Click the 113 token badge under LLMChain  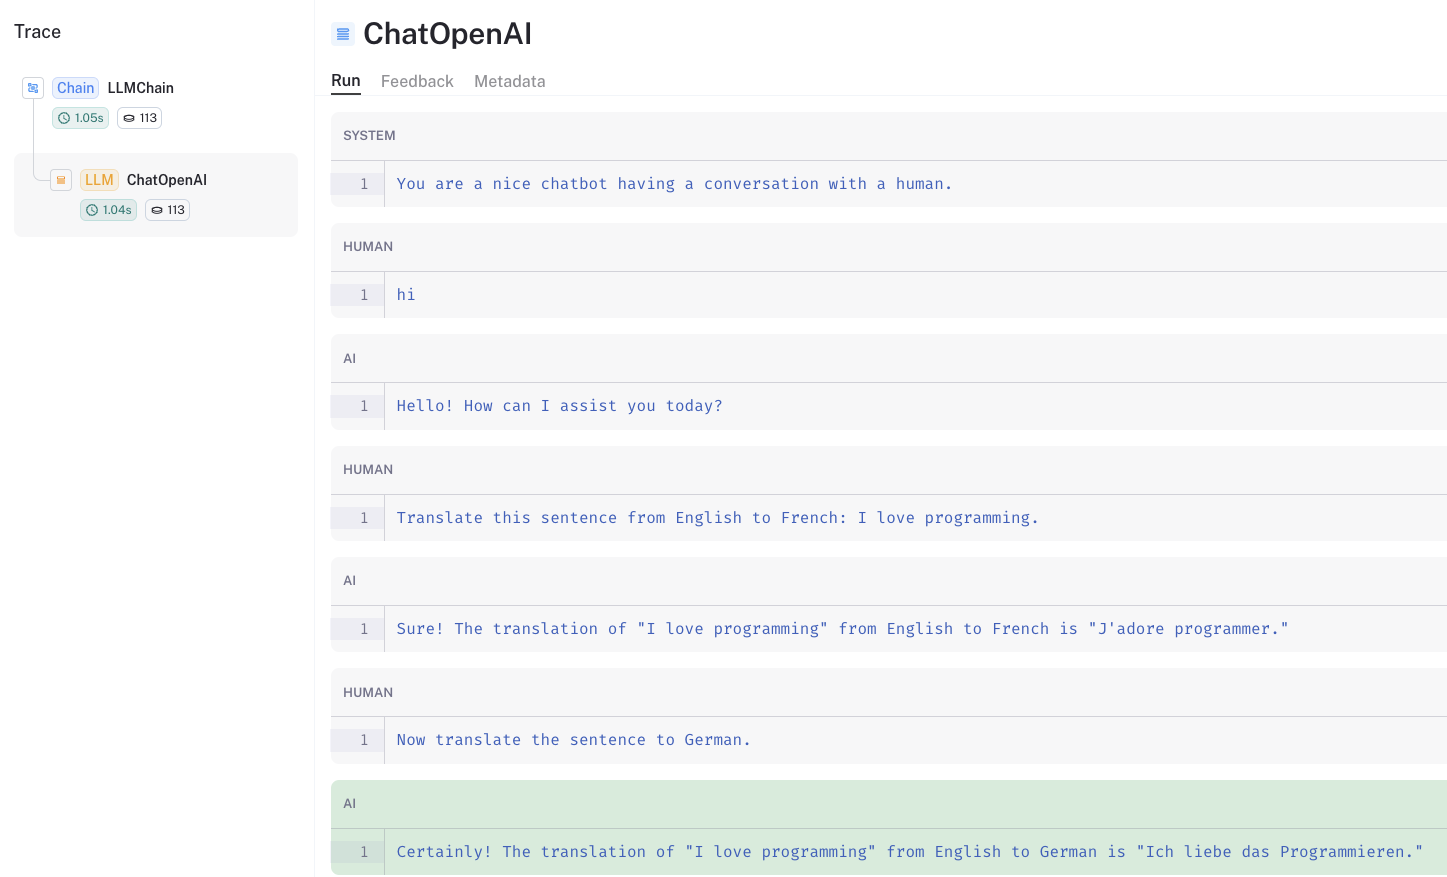[x=140, y=118]
